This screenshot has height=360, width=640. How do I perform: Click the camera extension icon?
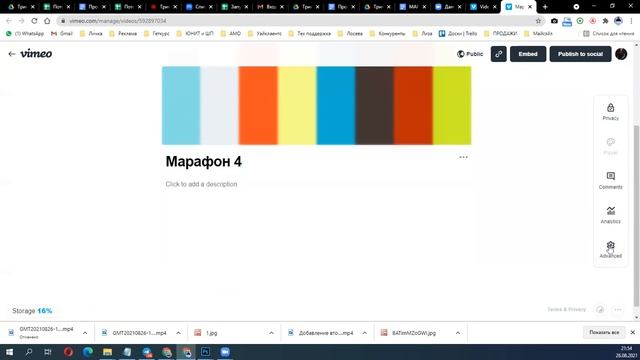click(x=554, y=21)
